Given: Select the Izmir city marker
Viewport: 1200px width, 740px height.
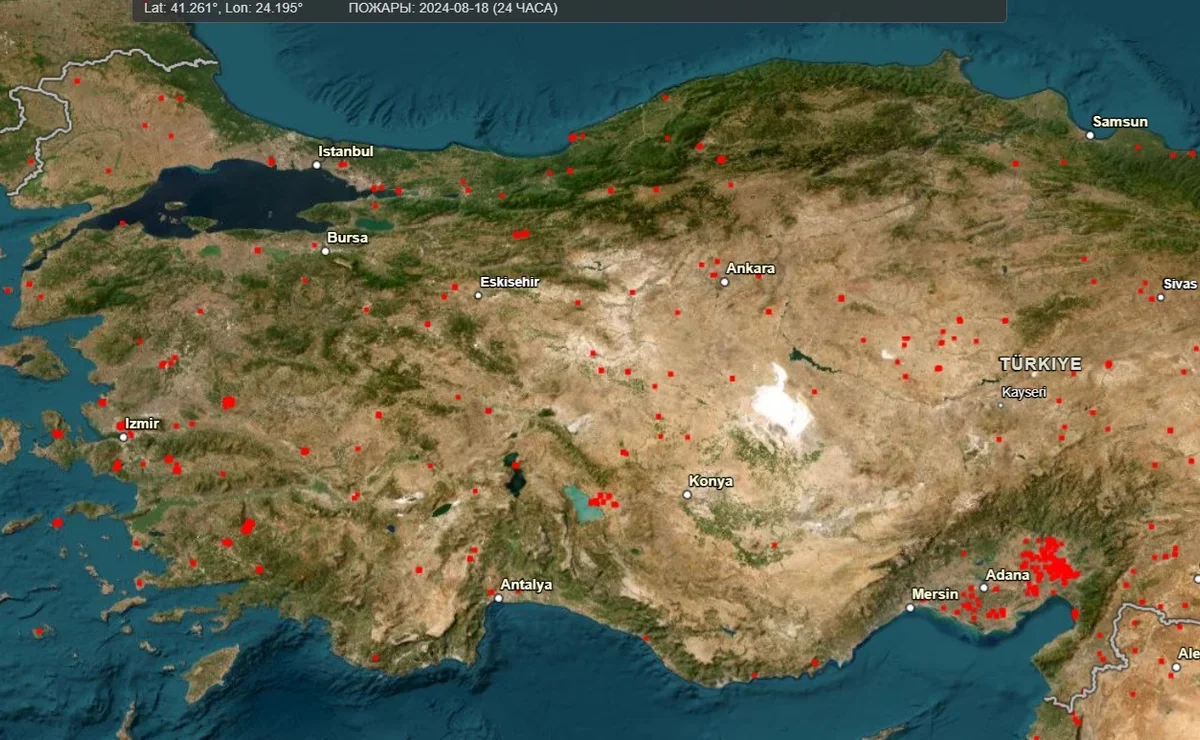Looking at the screenshot, I should pyautogui.click(x=123, y=437).
